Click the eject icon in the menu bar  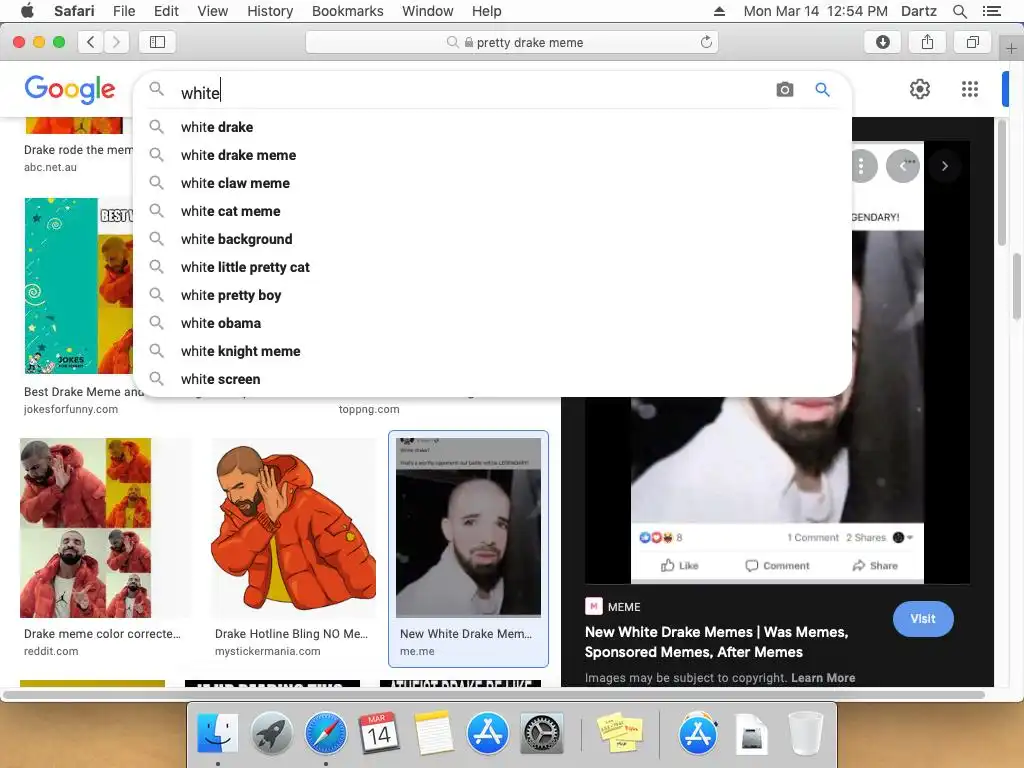point(719,11)
